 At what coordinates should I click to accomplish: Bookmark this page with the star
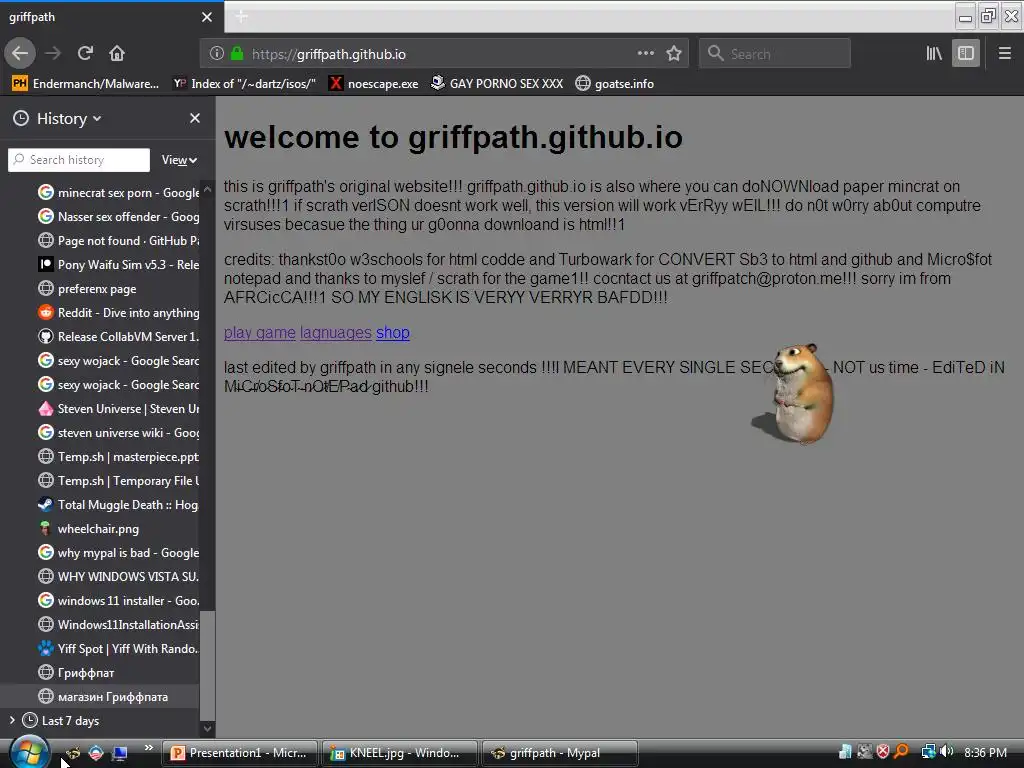(x=674, y=53)
